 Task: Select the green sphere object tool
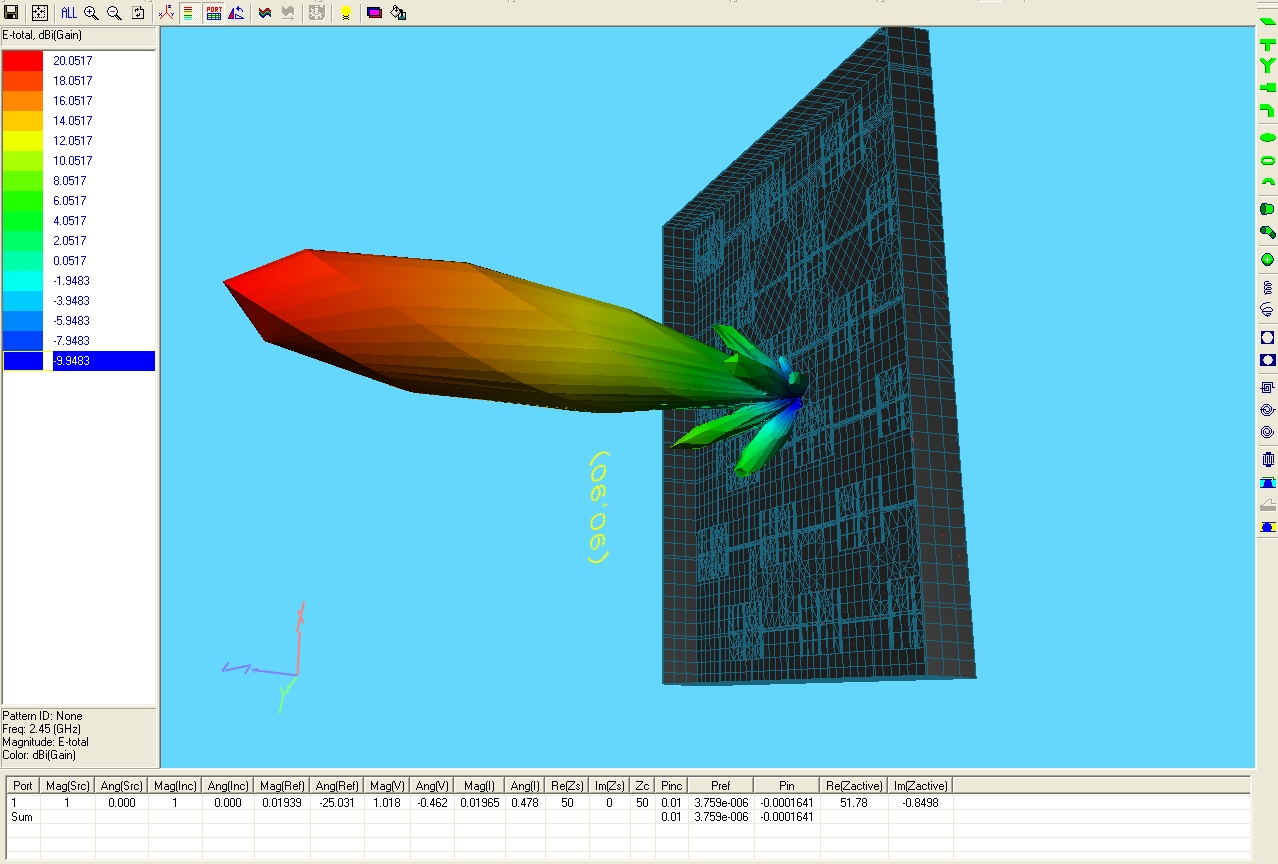tap(1267, 259)
